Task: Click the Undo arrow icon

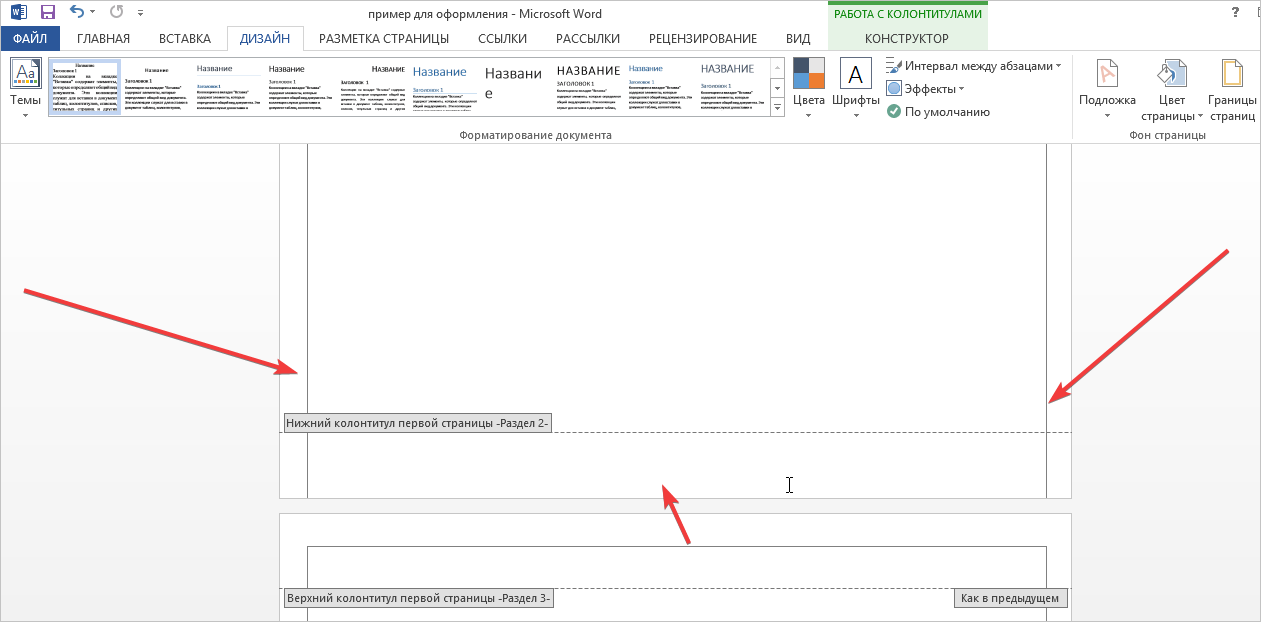Action: [77, 13]
